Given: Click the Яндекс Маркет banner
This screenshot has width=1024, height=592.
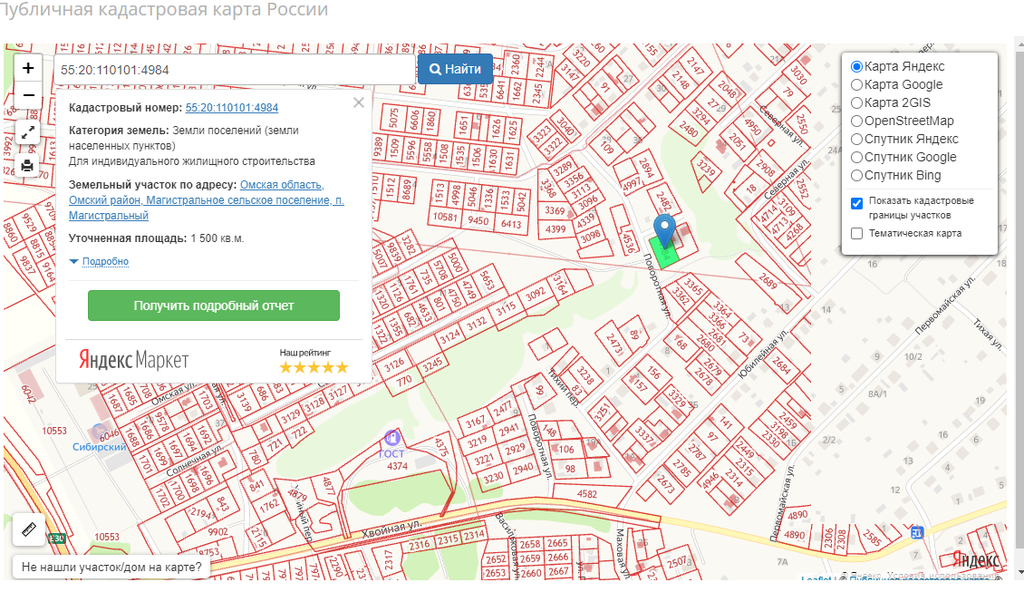Looking at the screenshot, I should (x=134, y=360).
